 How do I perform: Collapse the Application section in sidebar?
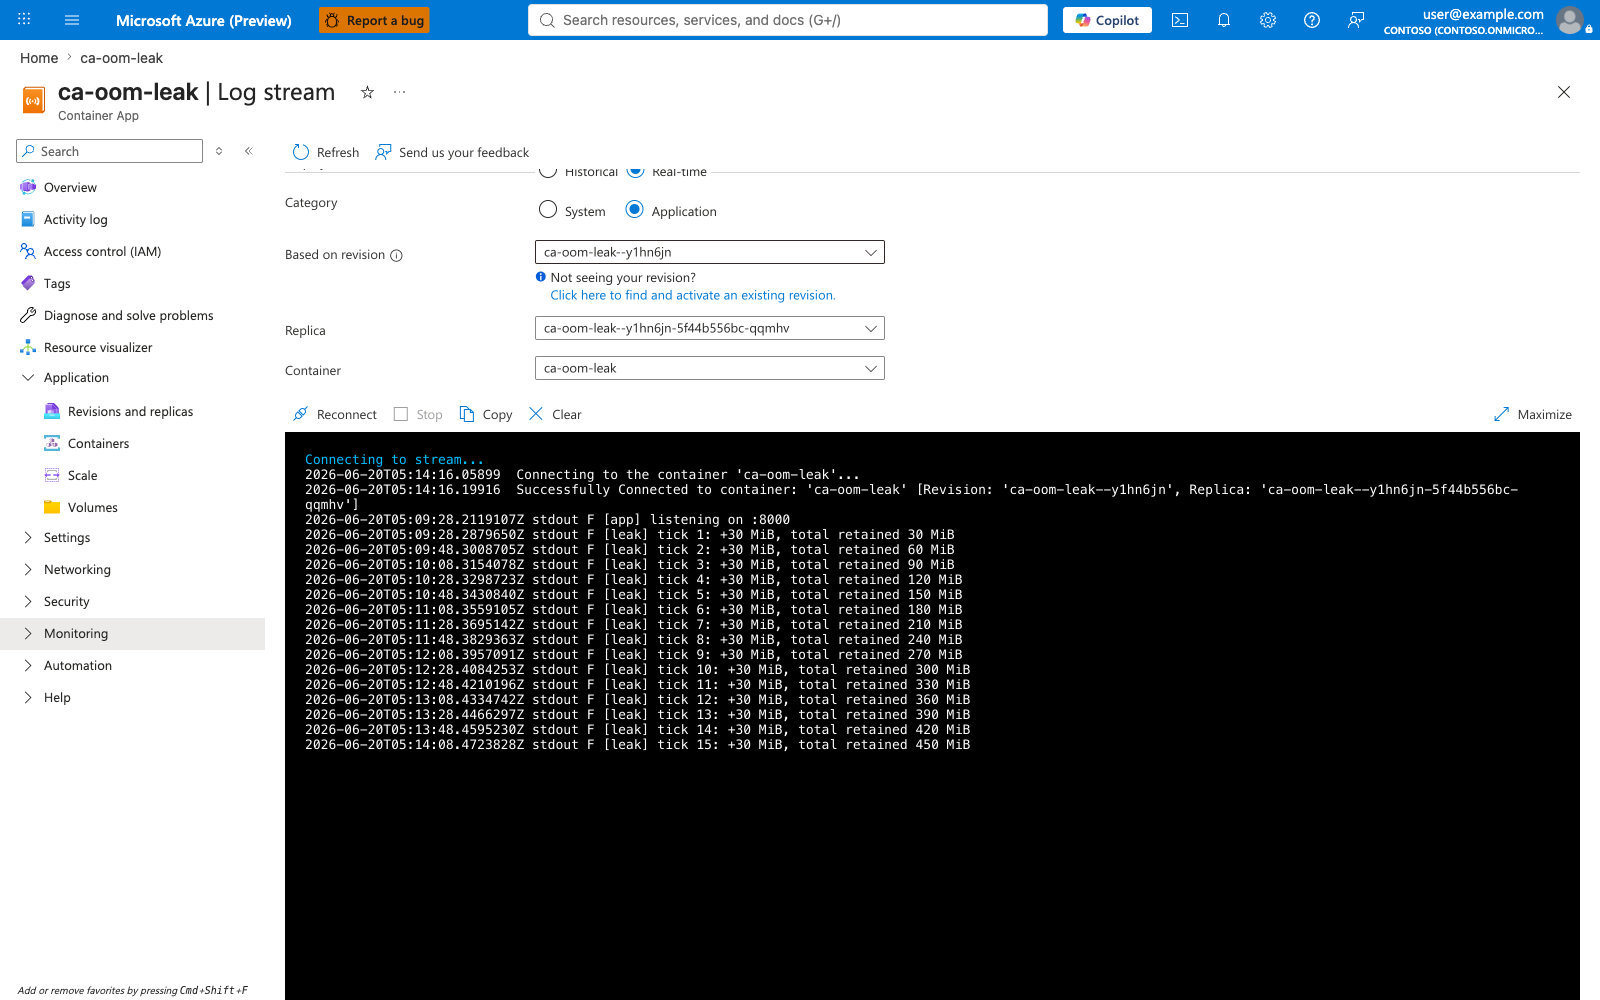pos(28,377)
